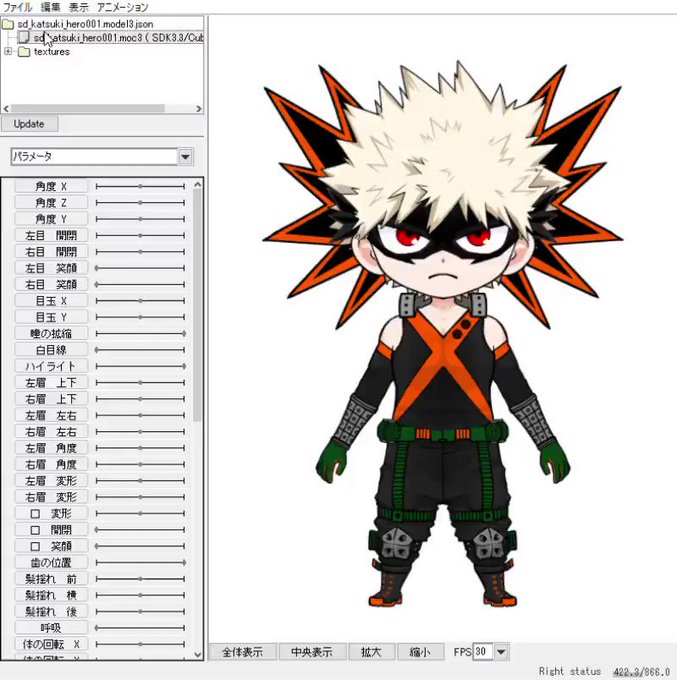677x680 pixels.
Task: Open the アニメーション menu
Action: pyautogui.click(x=122, y=7)
